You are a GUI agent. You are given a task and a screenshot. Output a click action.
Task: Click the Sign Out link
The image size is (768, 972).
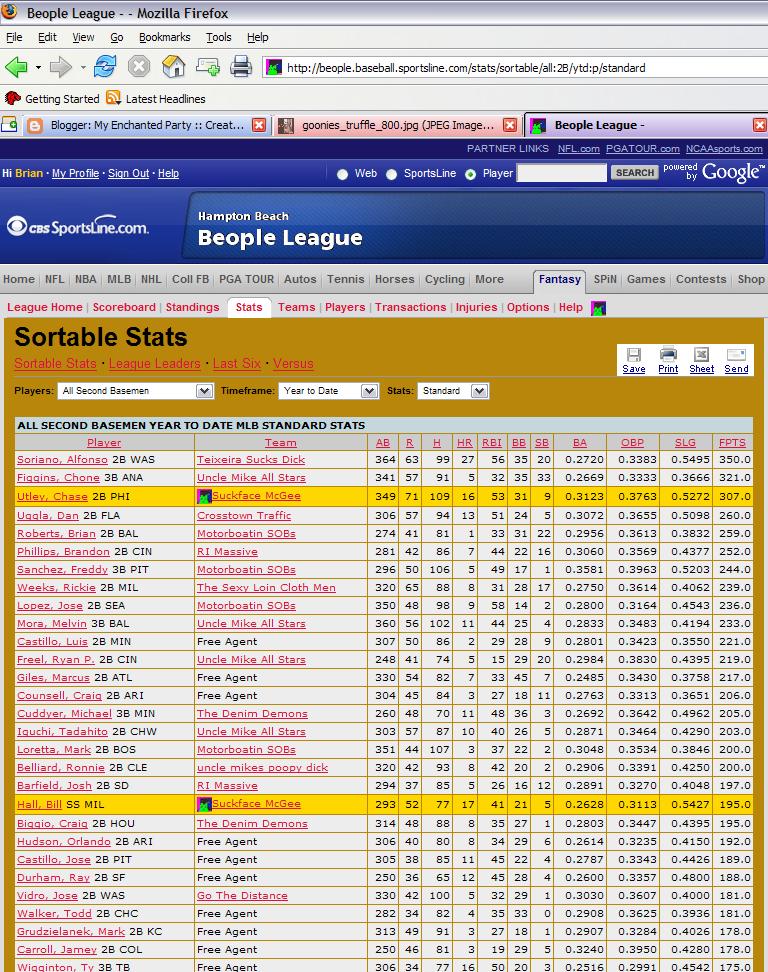tap(128, 174)
